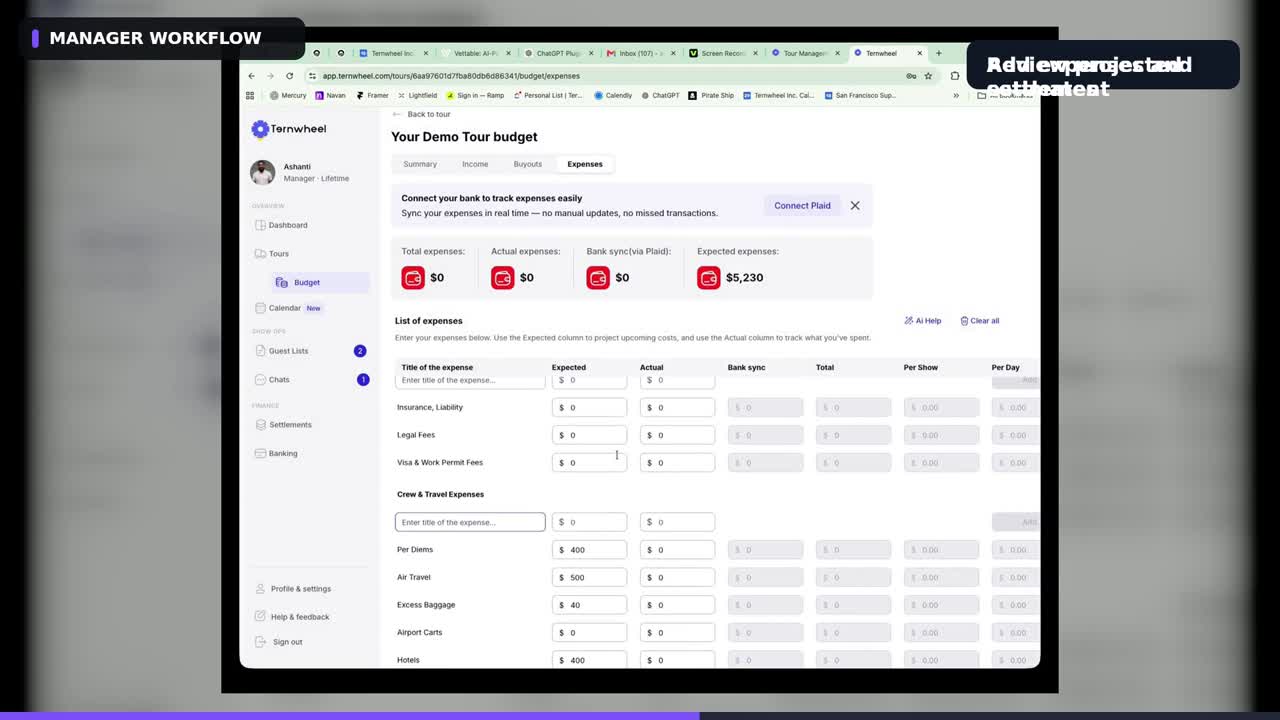1280x720 pixels.
Task: Focus the Crew & Travel expense title field
Action: pos(470,522)
